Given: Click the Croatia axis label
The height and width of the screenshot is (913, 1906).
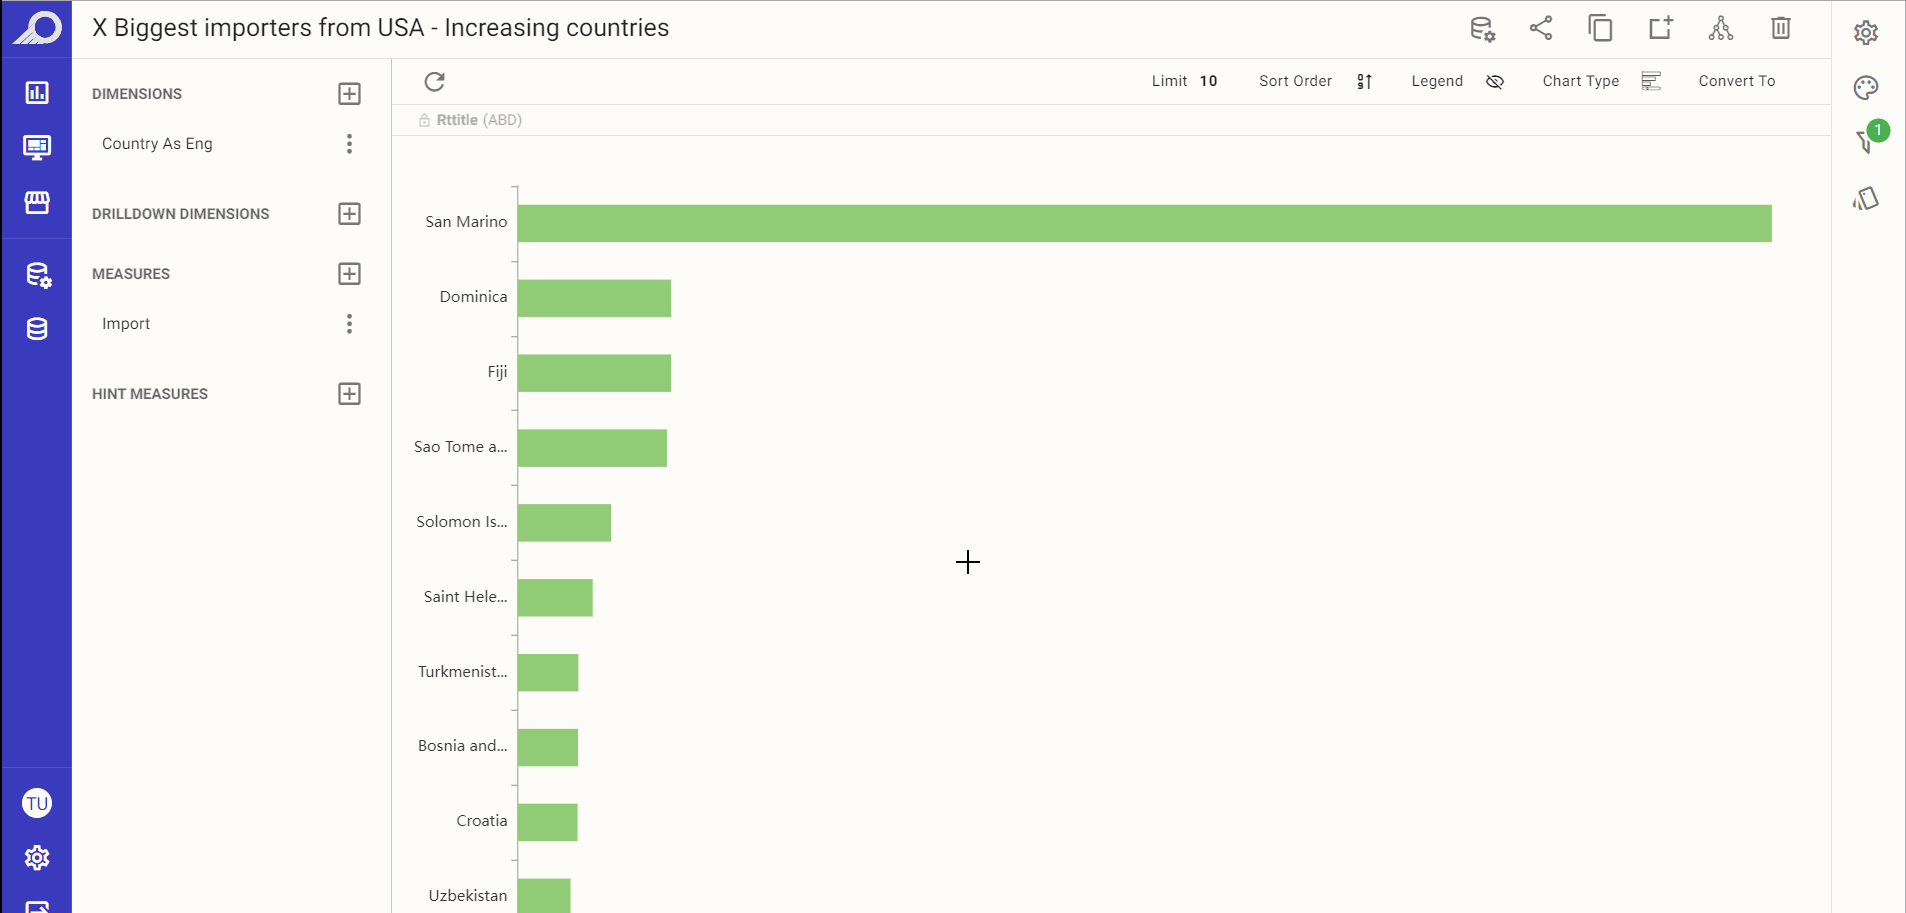Looking at the screenshot, I should pyautogui.click(x=482, y=821).
